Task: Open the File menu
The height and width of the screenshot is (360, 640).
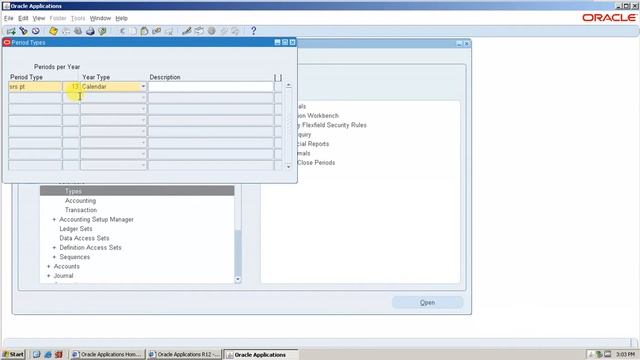Action: tap(9, 18)
